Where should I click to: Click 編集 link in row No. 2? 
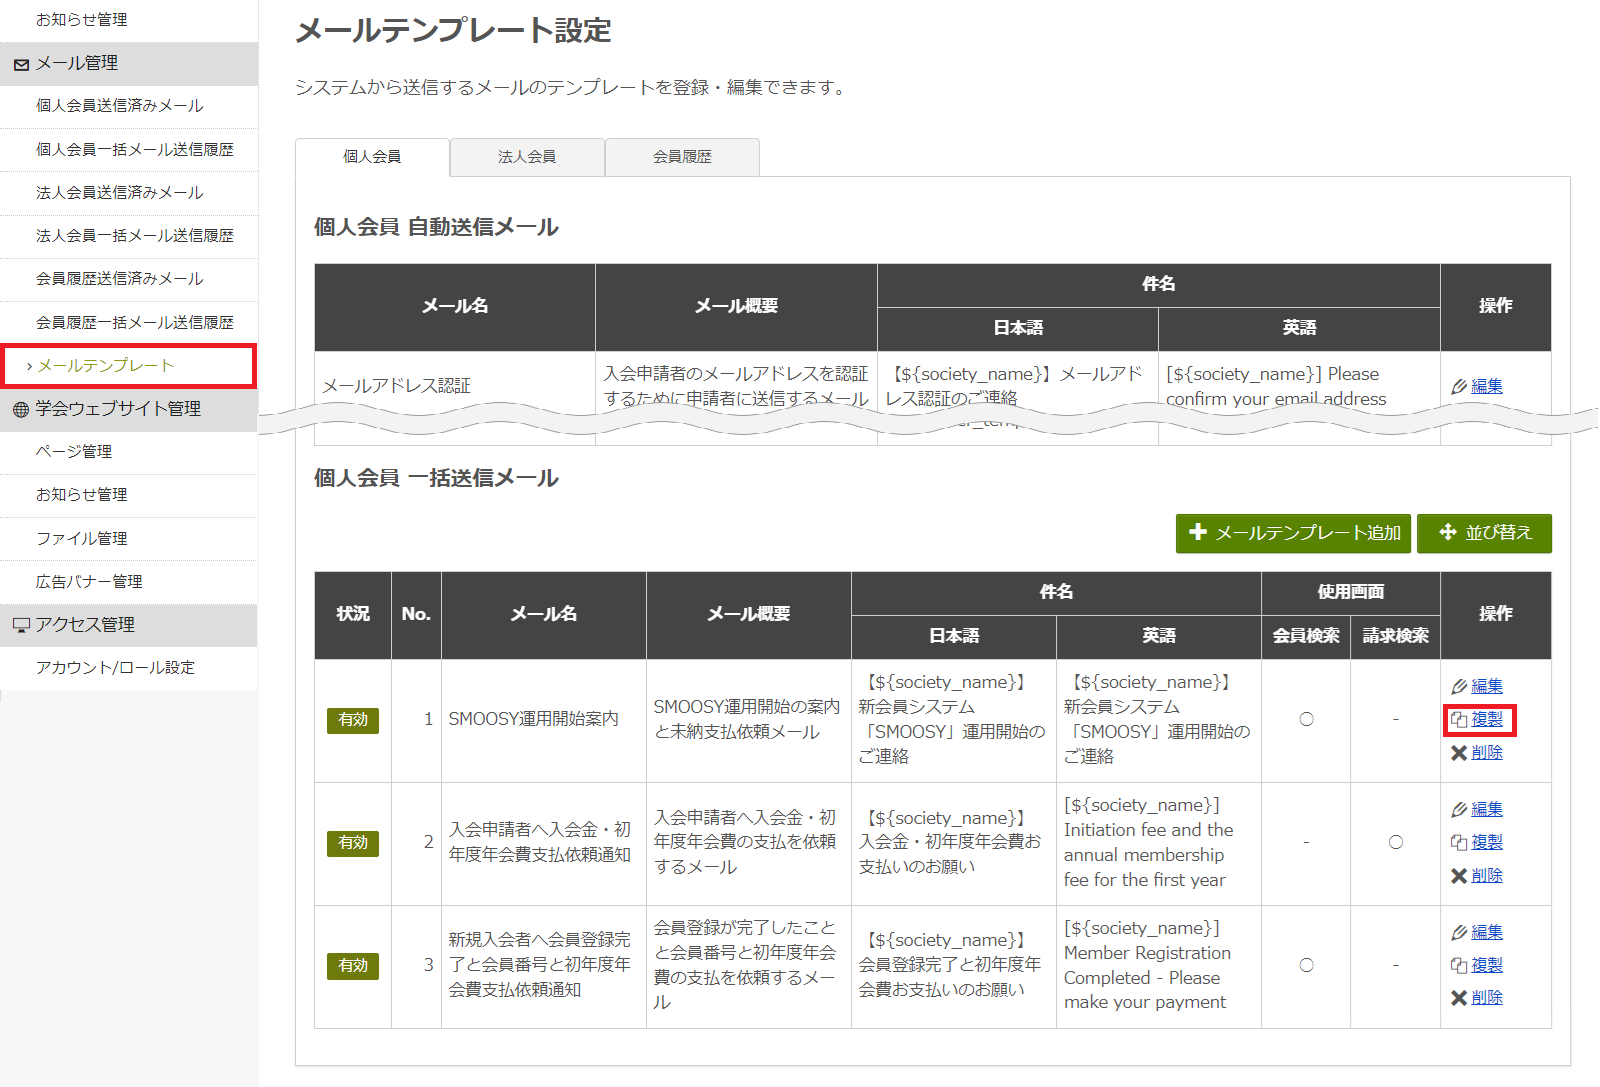point(1487,809)
